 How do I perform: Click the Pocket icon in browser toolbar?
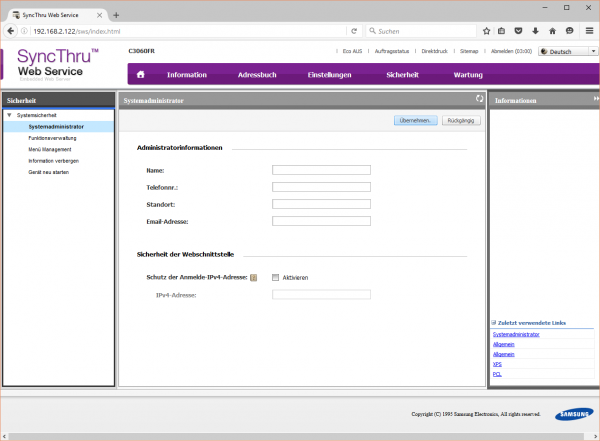pos(516,31)
